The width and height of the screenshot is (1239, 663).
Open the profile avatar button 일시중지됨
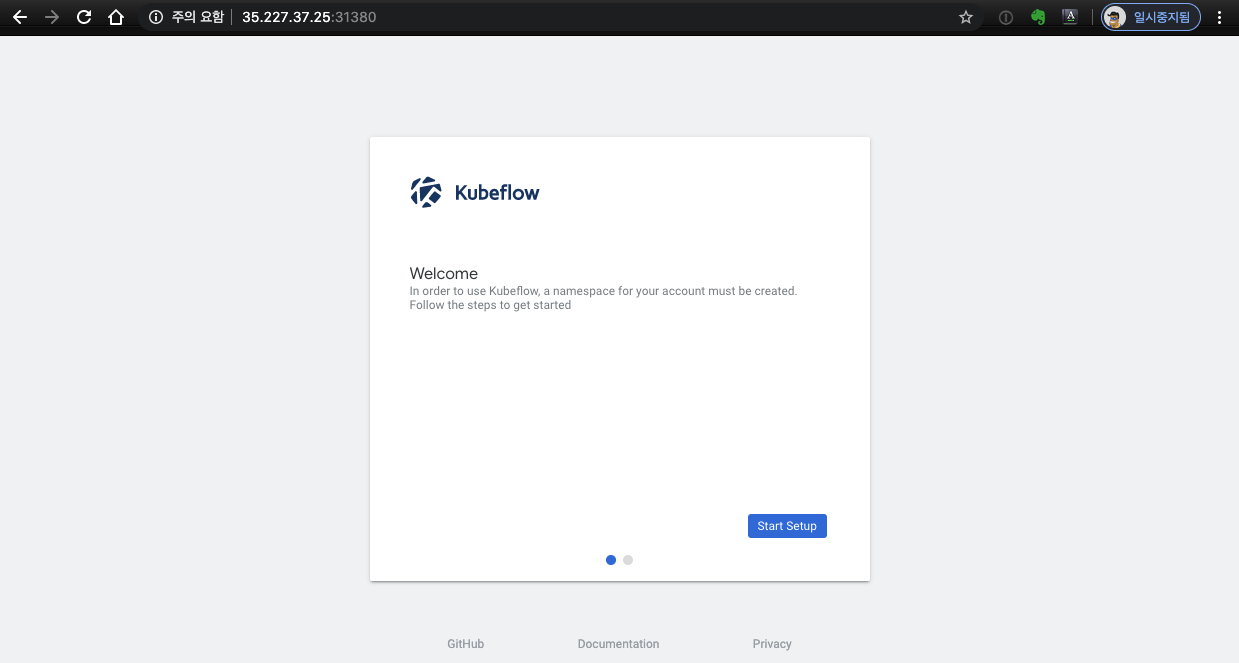(1151, 17)
